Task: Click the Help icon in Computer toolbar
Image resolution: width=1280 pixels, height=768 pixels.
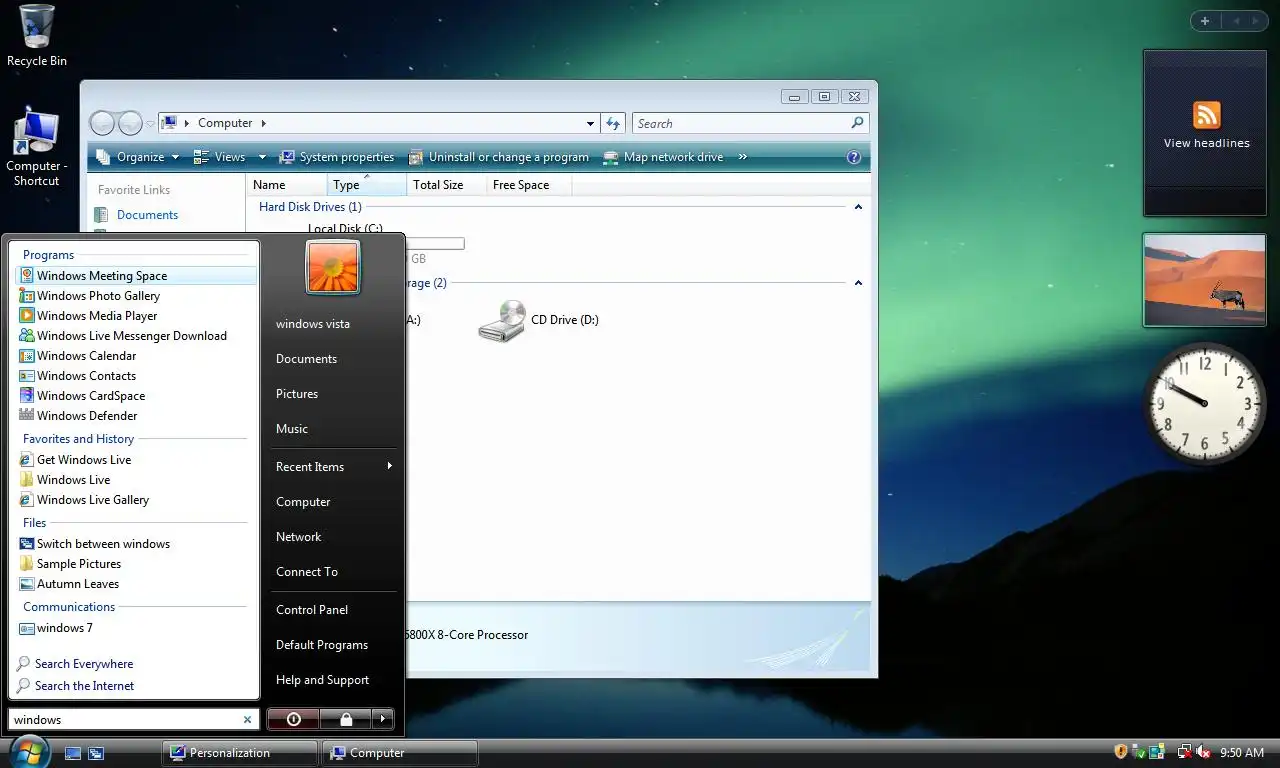Action: point(854,157)
